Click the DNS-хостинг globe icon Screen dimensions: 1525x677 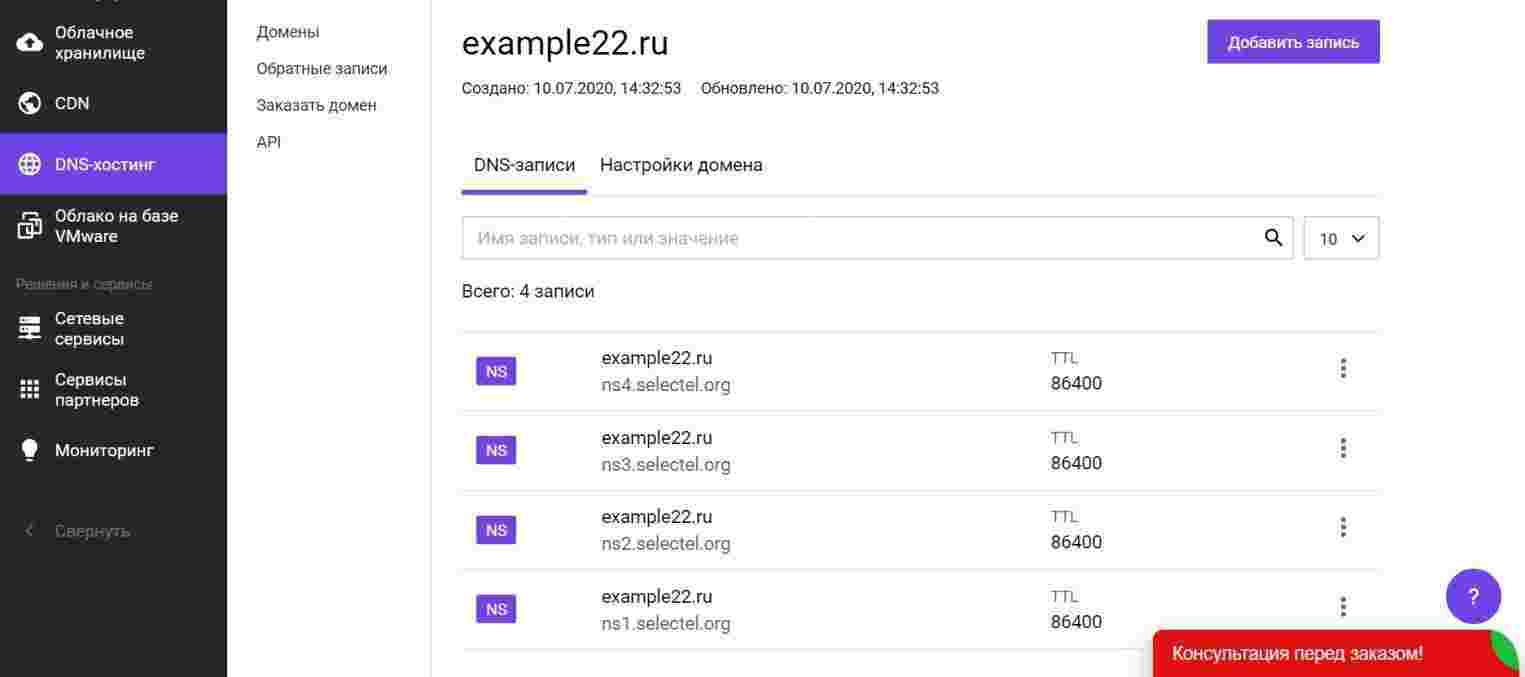(30, 164)
